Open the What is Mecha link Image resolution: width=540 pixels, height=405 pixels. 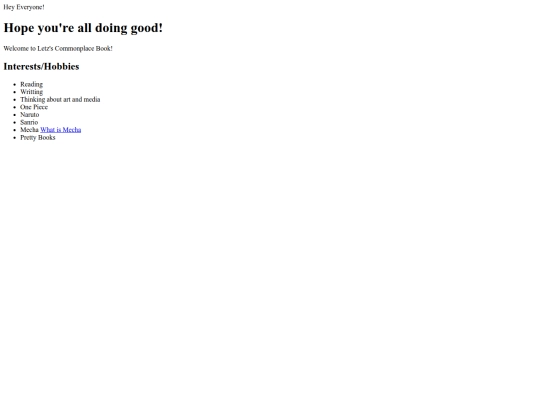61,130
